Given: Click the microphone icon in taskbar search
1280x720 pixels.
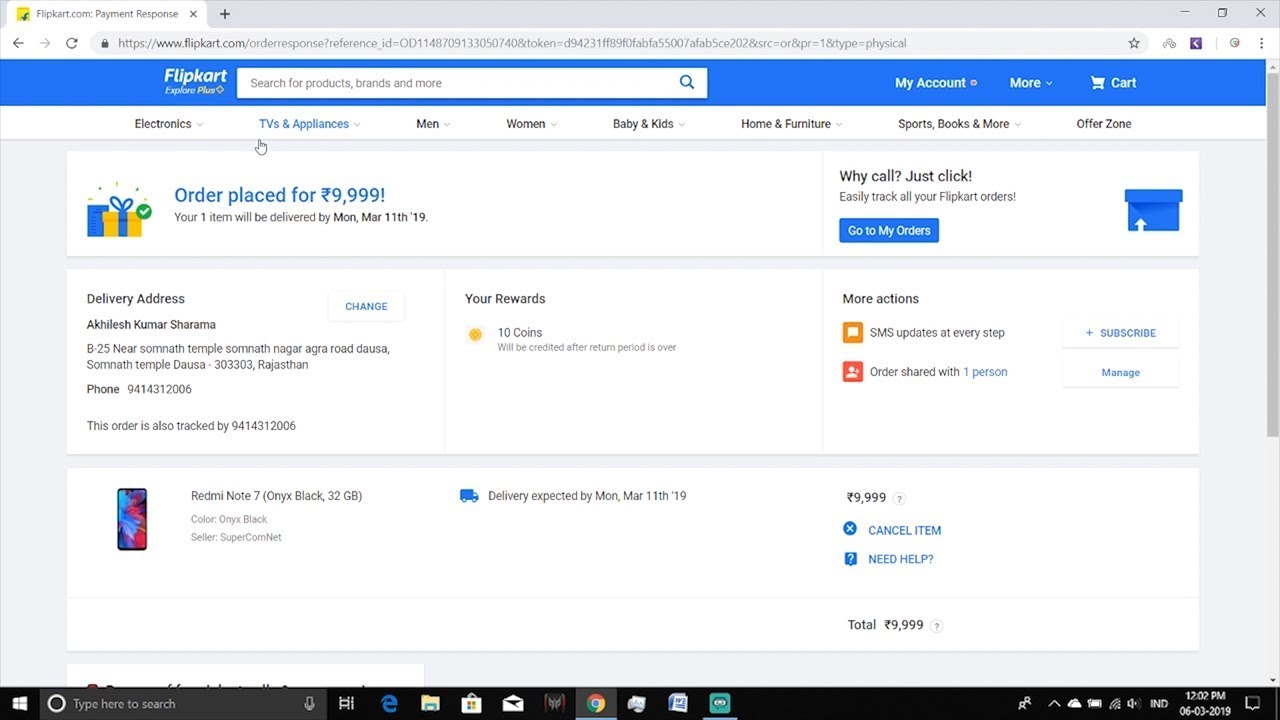Looking at the screenshot, I should (x=309, y=704).
